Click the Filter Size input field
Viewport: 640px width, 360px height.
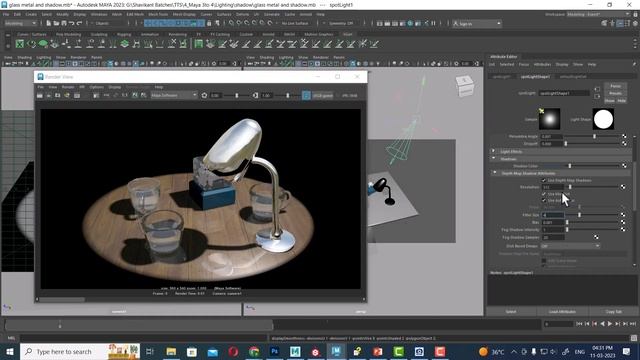552,215
